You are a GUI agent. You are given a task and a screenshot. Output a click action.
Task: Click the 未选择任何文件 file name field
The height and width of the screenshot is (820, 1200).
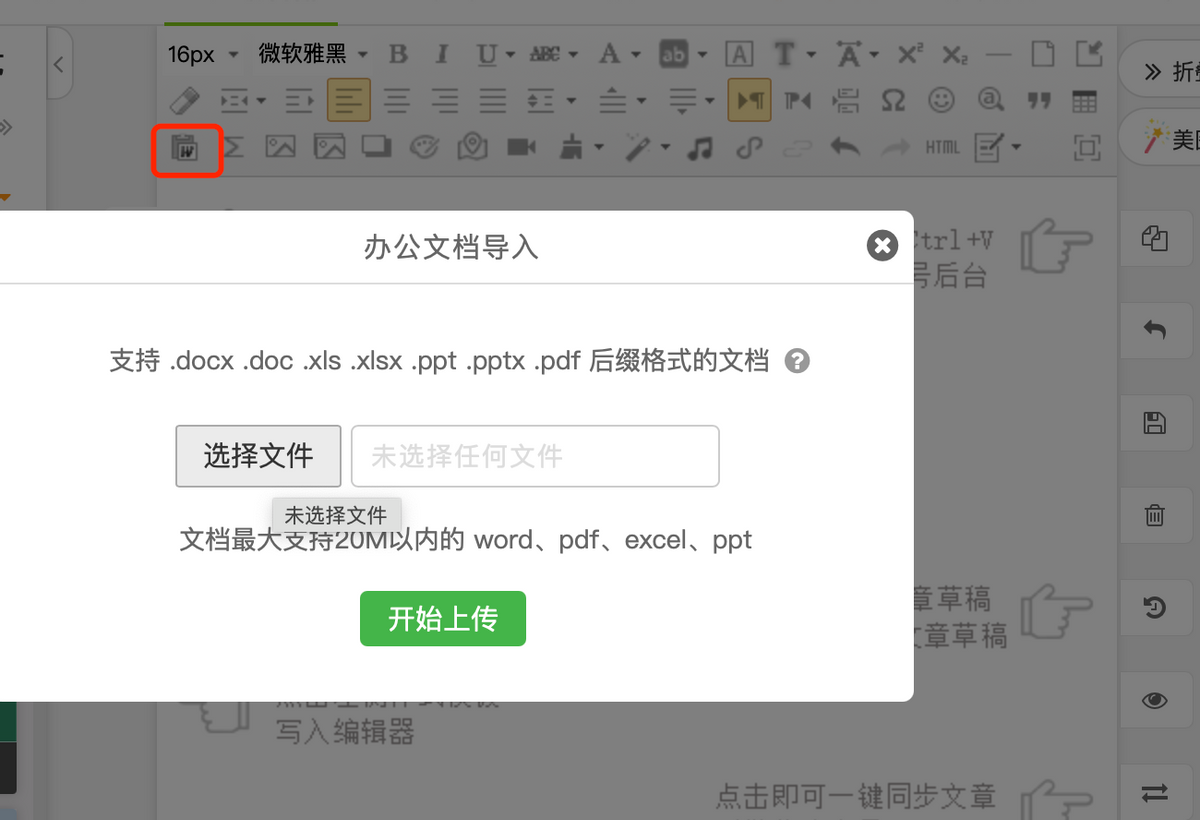point(535,456)
